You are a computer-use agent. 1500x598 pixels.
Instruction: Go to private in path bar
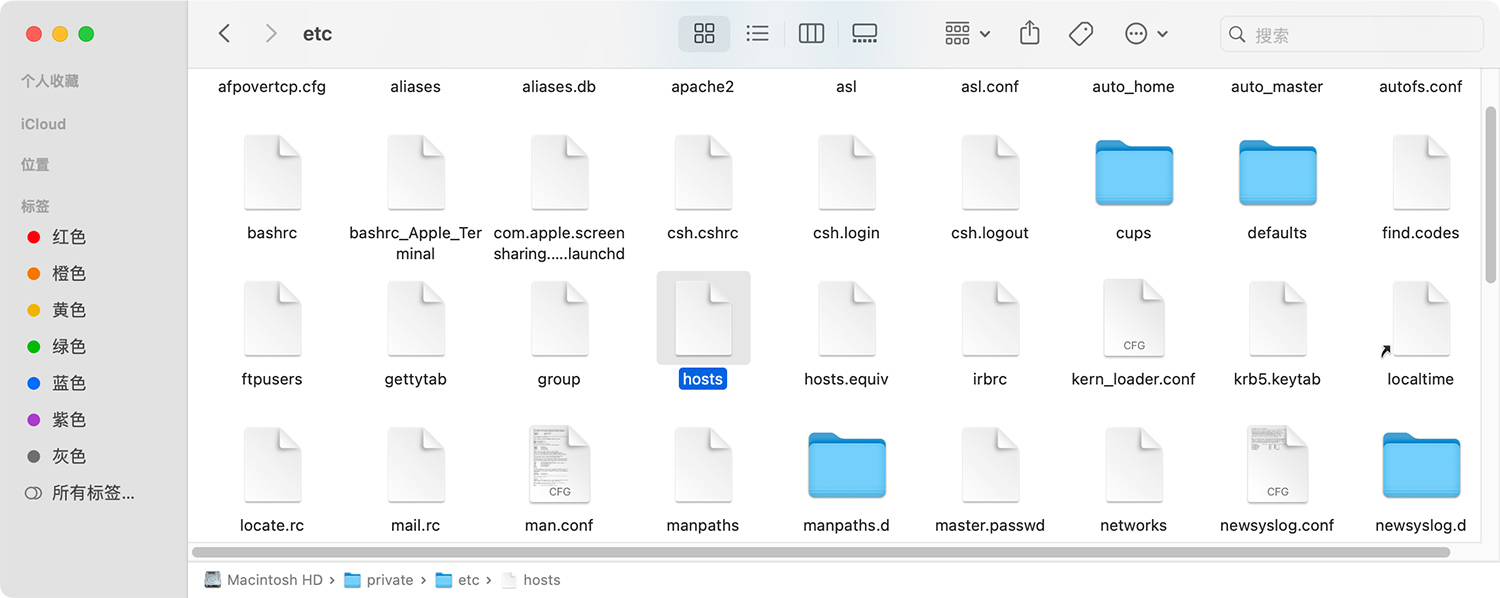[x=389, y=580]
